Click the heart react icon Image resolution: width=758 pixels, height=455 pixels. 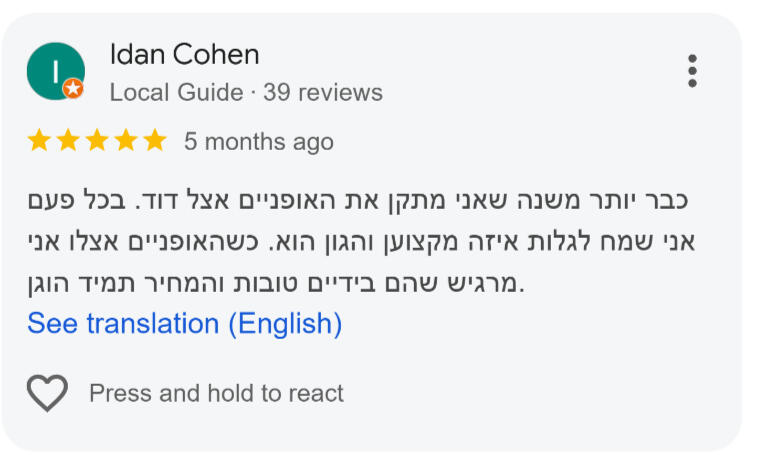tap(47, 393)
